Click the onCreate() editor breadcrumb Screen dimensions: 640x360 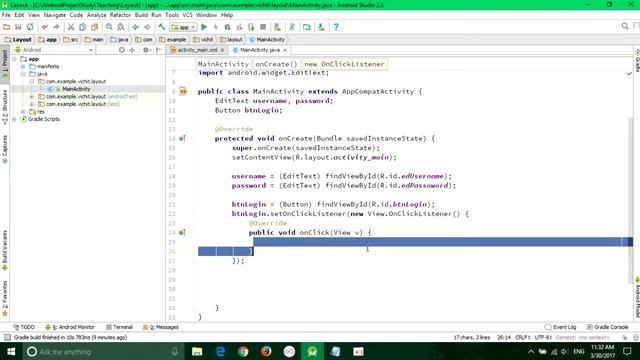[276, 64]
